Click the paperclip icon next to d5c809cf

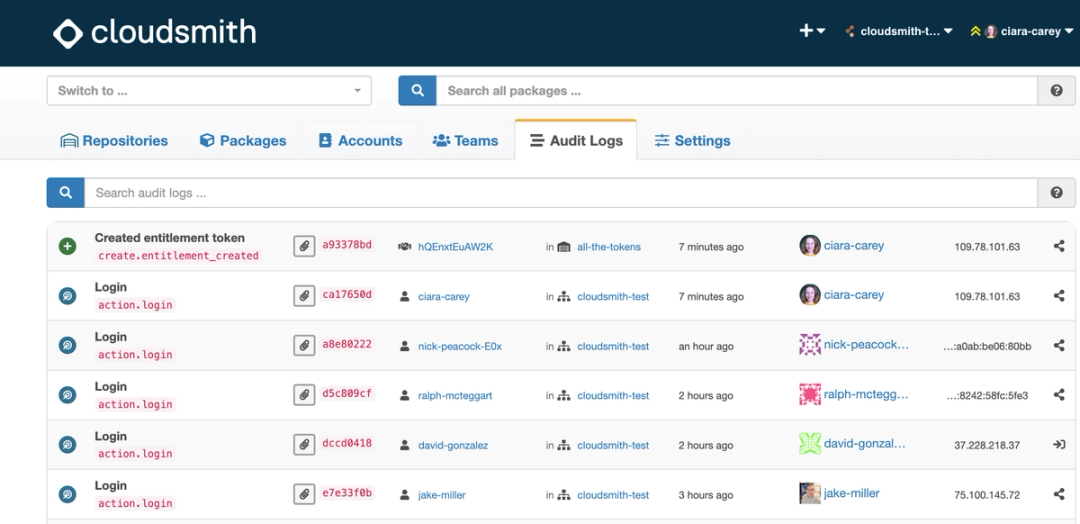coord(304,395)
